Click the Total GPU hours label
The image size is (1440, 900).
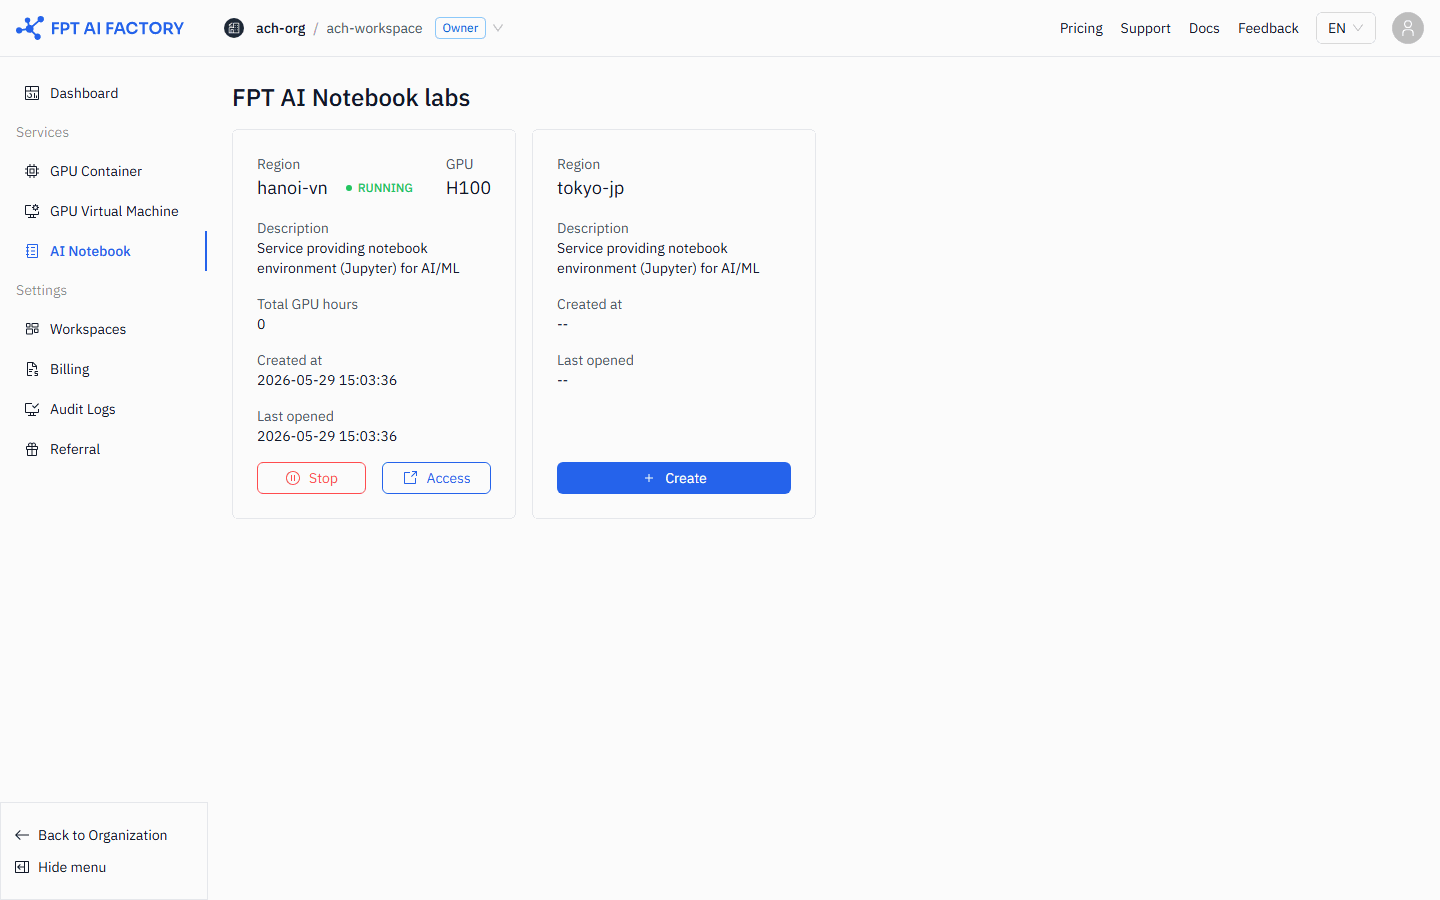pyautogui.click(x=307, y=304)
